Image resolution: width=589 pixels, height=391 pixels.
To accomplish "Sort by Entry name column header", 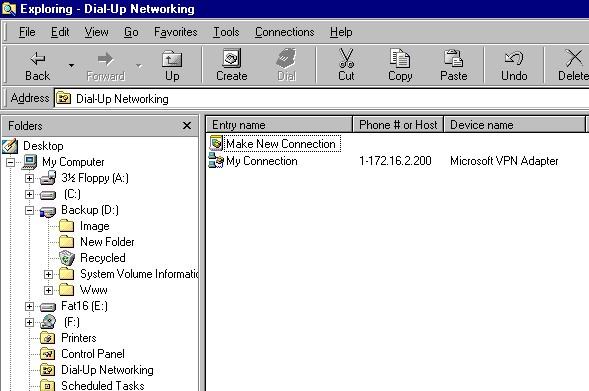I will point(279,125).
